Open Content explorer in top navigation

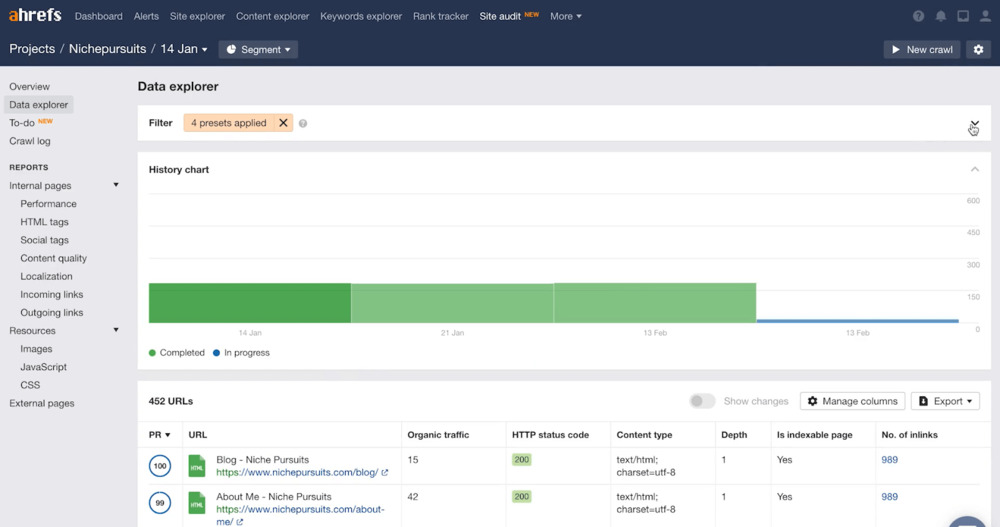pyautogui.click(x=272, y=17)
